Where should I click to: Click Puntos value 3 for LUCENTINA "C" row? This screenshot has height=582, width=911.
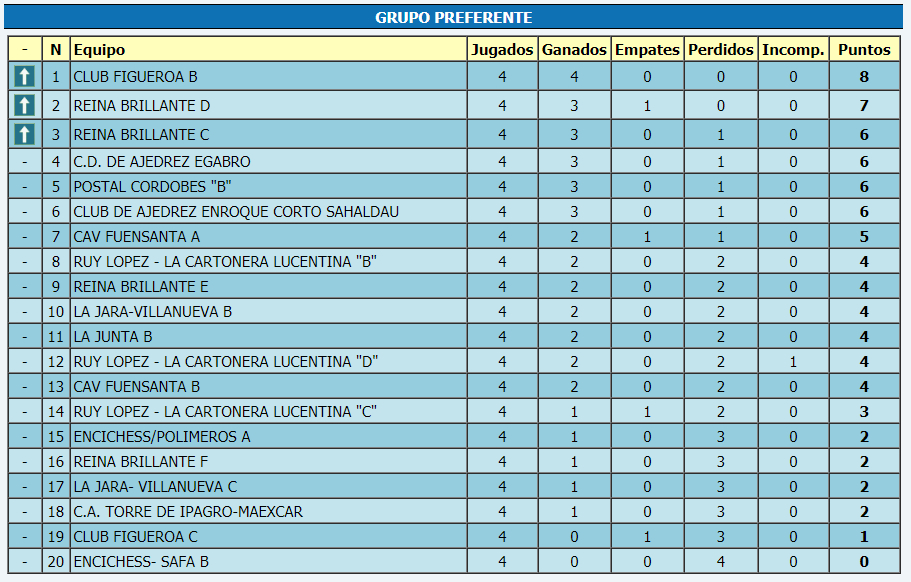(x=865, y=411)
